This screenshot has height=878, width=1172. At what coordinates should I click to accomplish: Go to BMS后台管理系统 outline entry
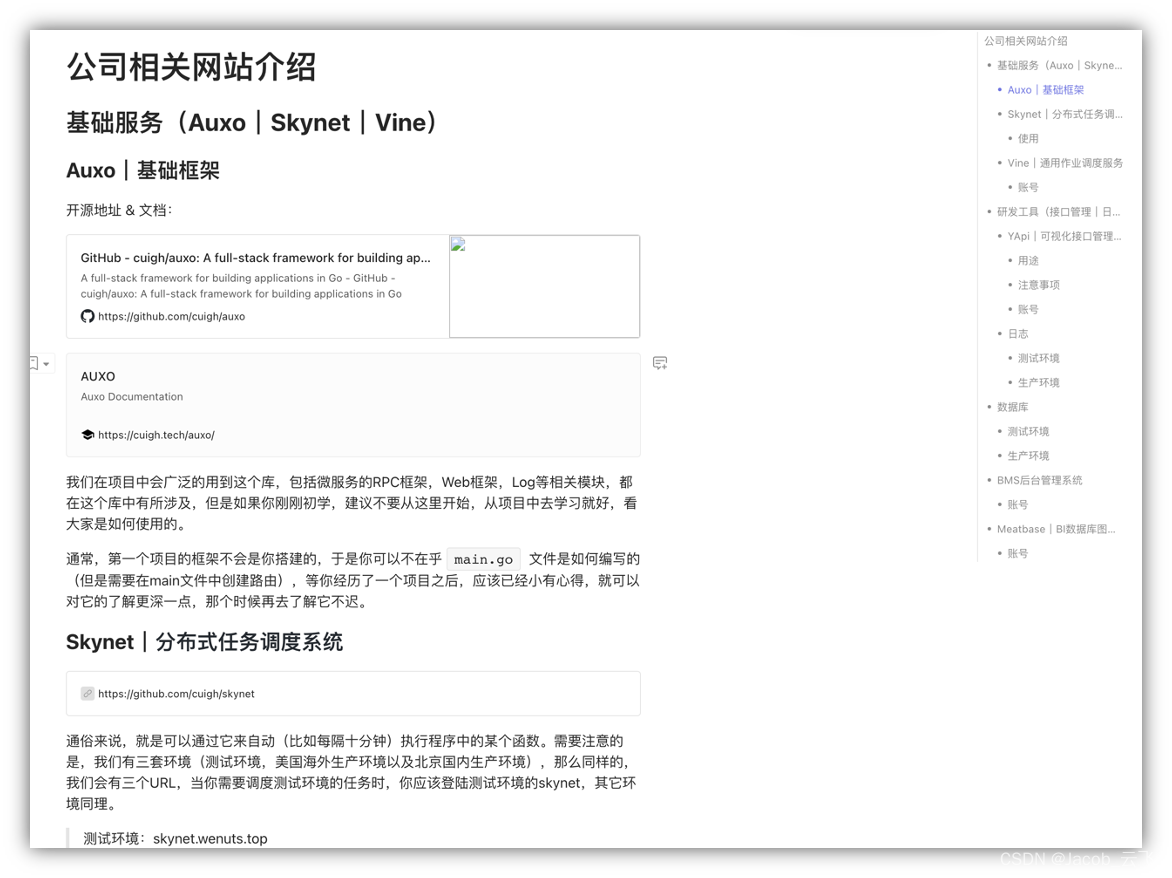tap(1039, 480)
